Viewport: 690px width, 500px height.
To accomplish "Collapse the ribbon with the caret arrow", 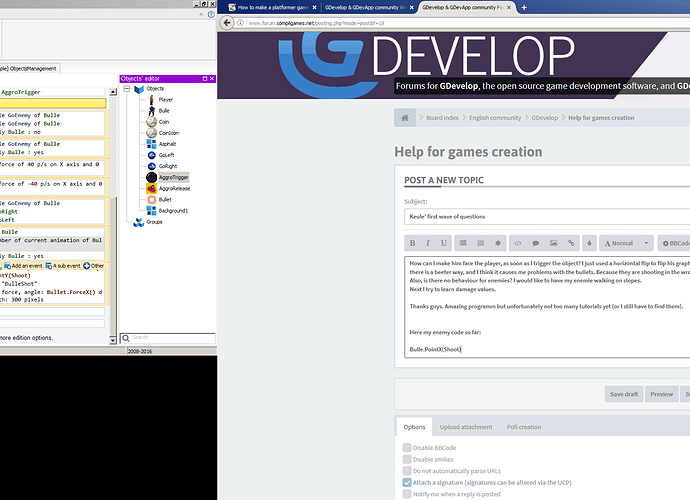I will [x=202, y=15].
